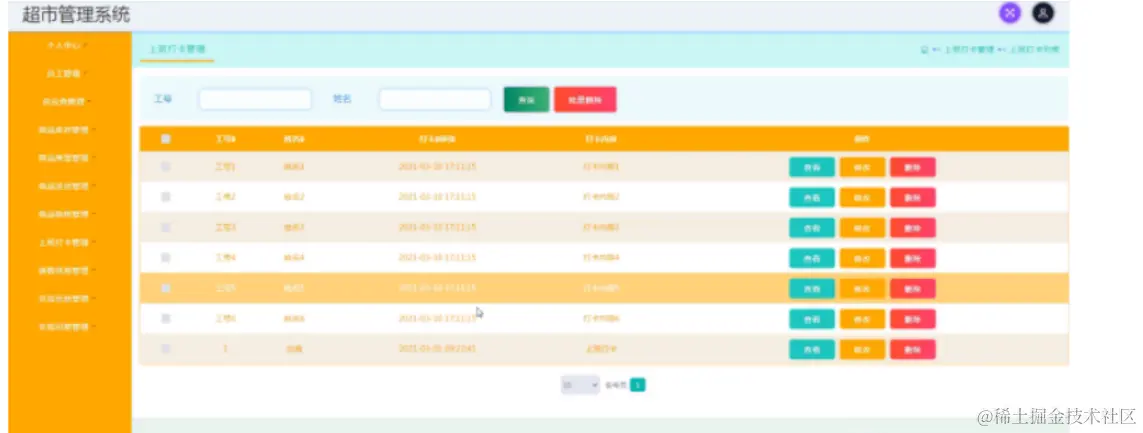Viewport: 1143px width, 433px height.
Task: Click 查看 for row 工号3
Action: pos(811,228)
